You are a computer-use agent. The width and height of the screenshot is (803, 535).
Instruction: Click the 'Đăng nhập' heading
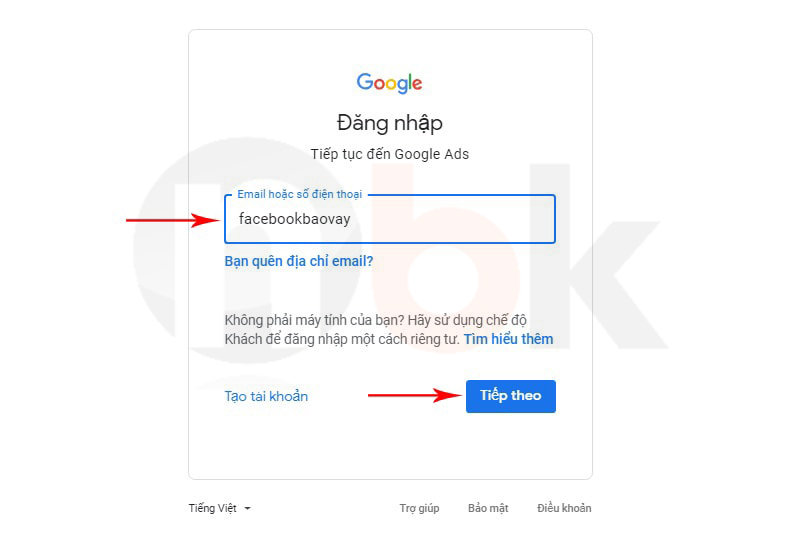390,123
